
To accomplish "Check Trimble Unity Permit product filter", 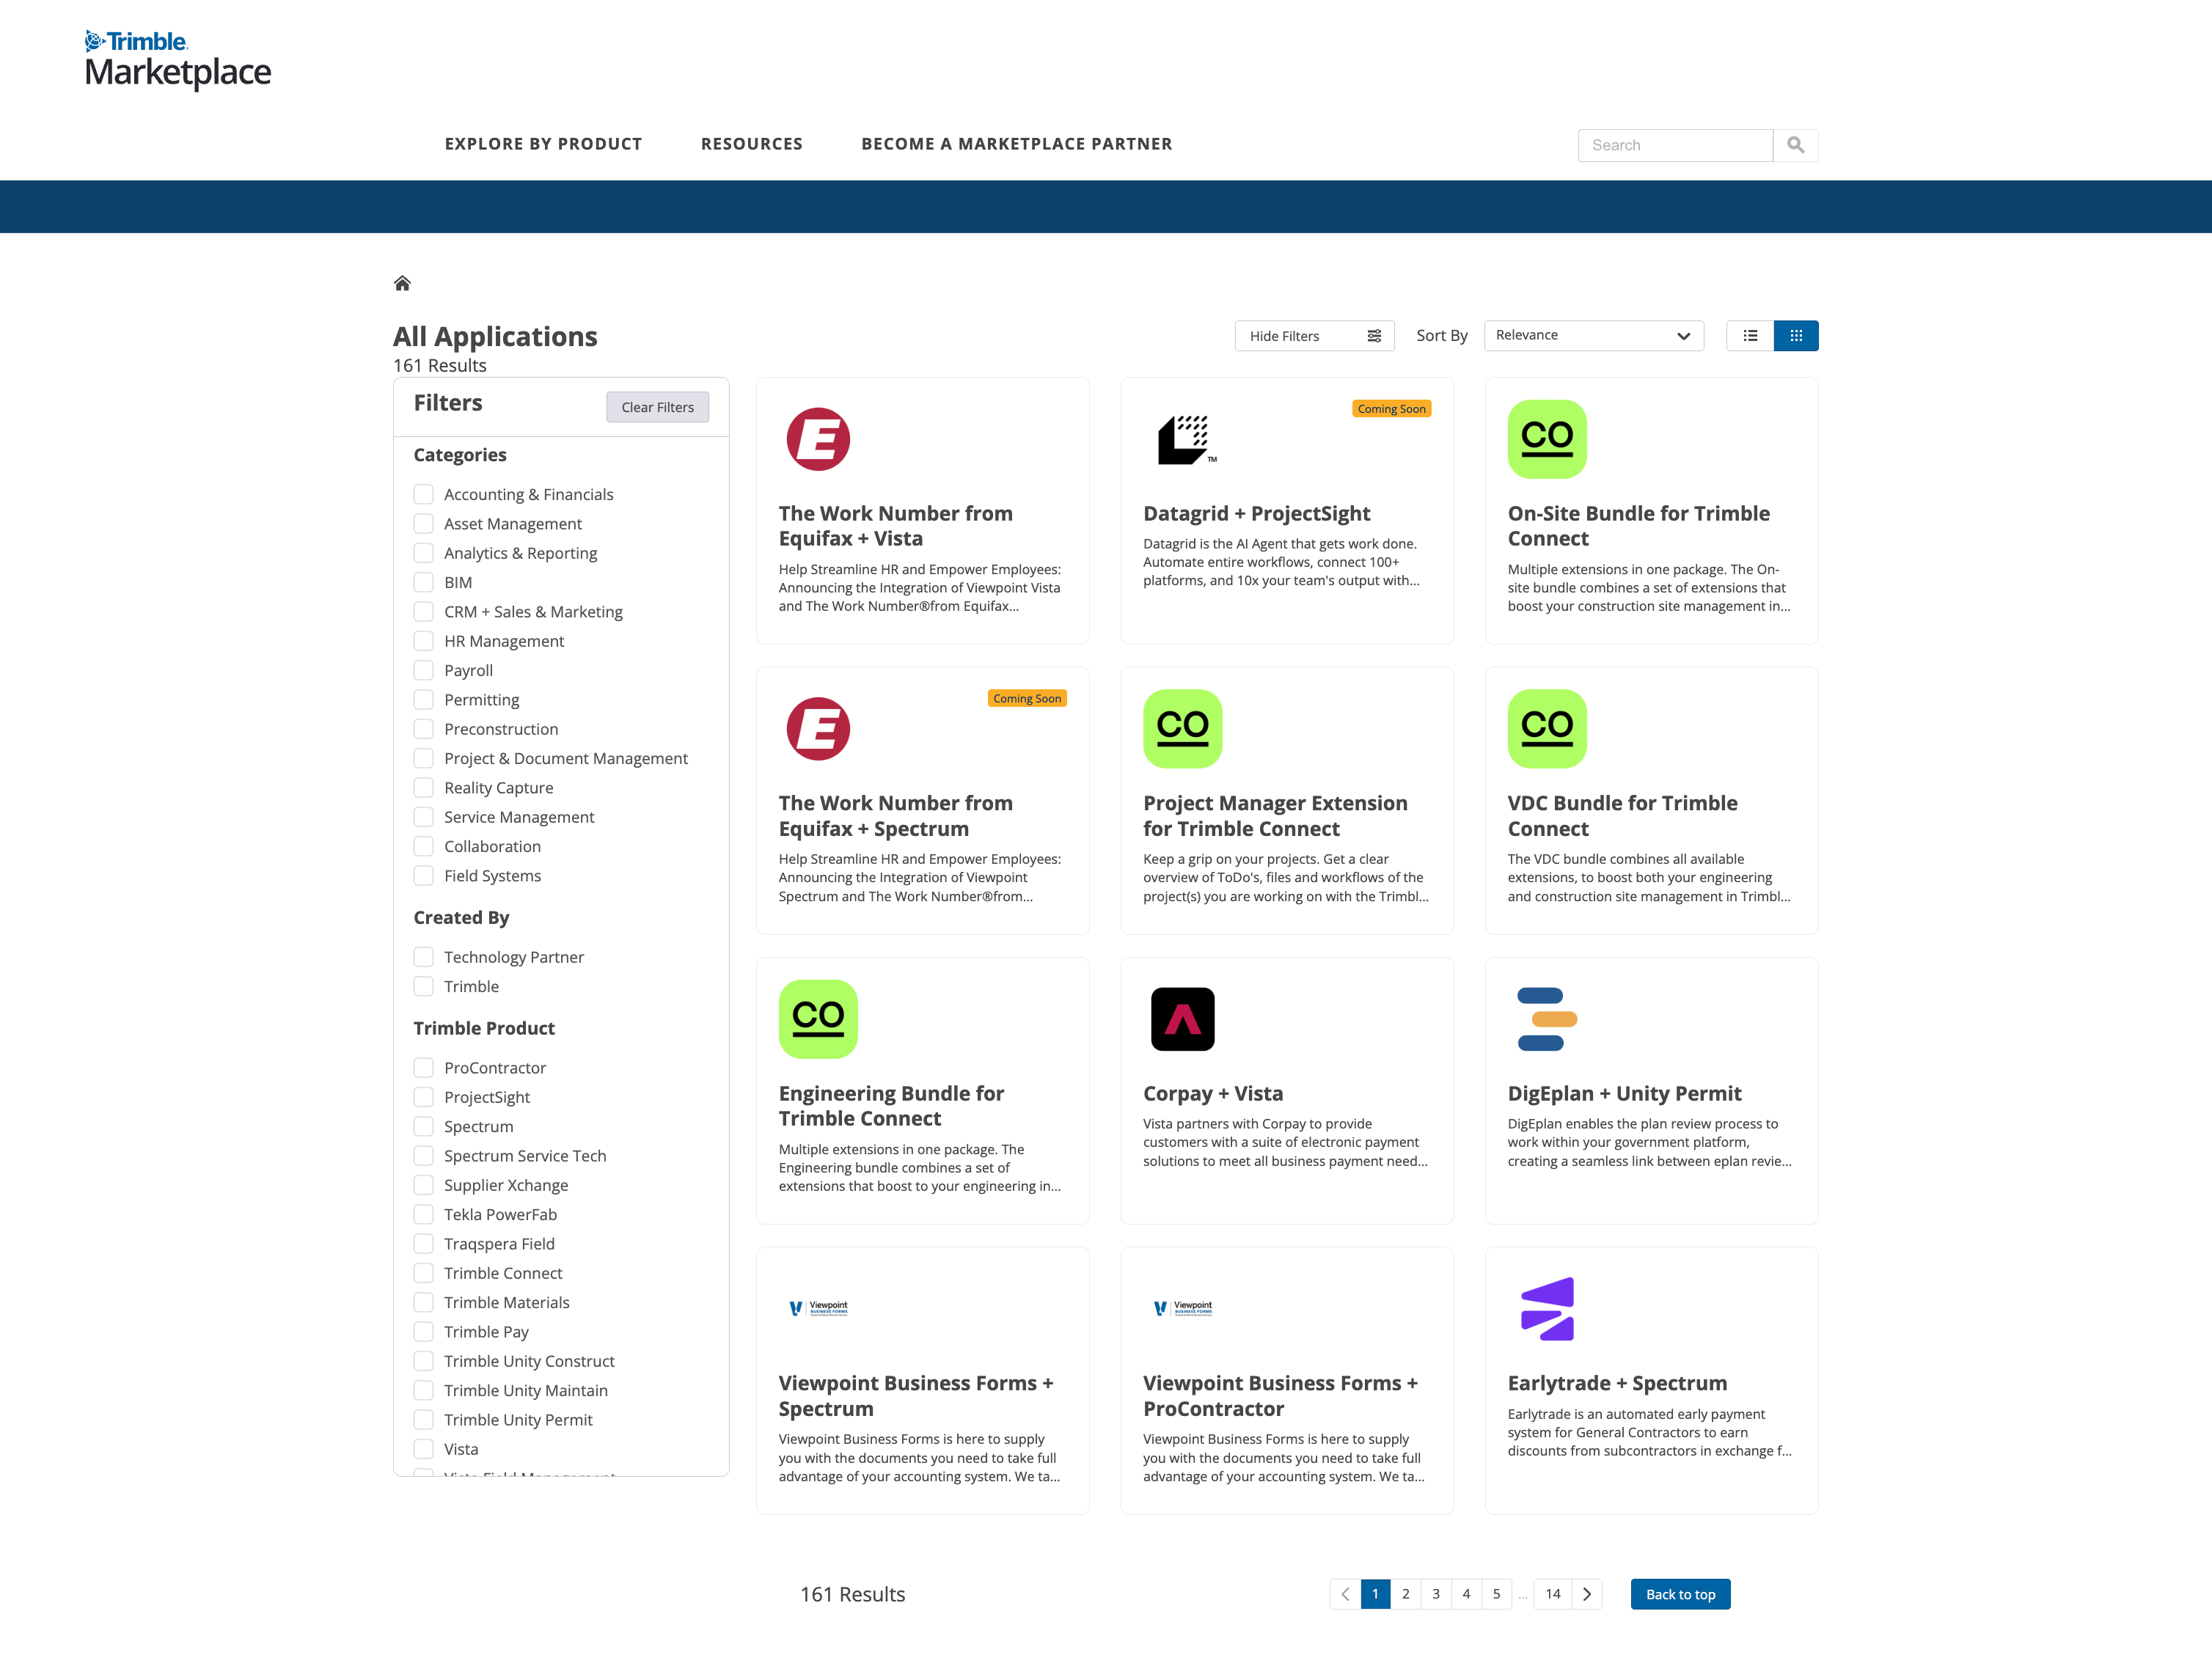I will pos(424,1420).
